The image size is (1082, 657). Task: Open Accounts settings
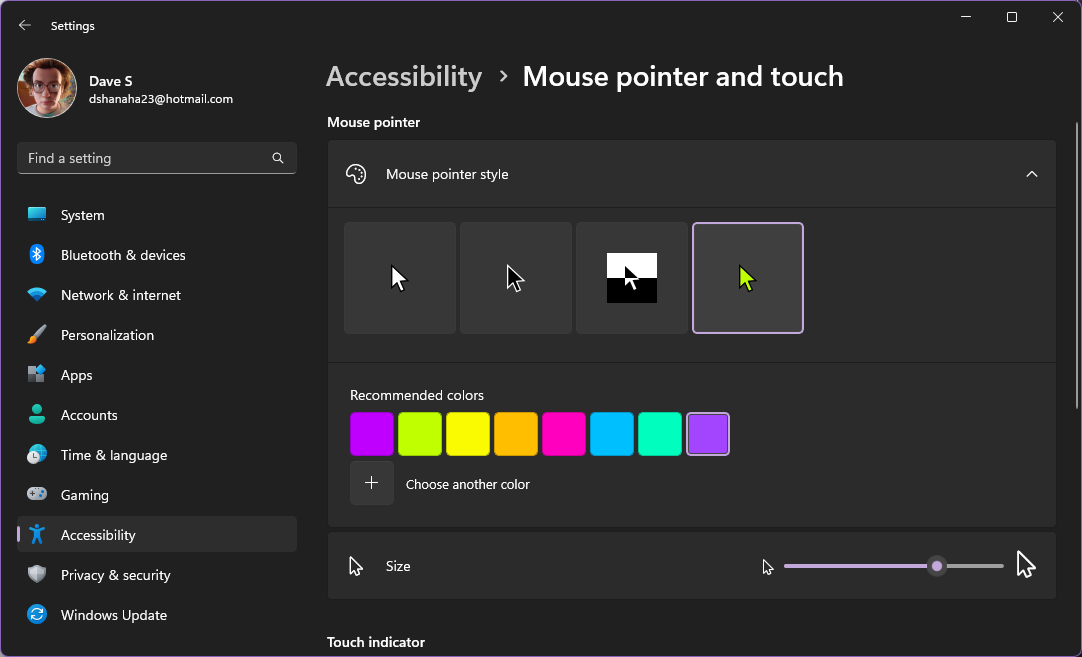pyautogui.click(x=87, y=414)
